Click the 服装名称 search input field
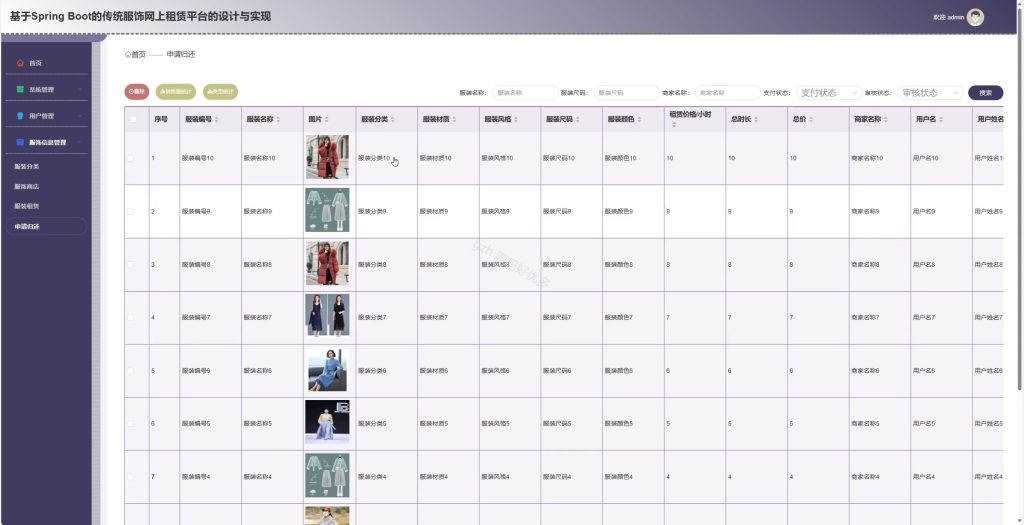This screenshot has width=1024, height=525. tap(526, 93)
